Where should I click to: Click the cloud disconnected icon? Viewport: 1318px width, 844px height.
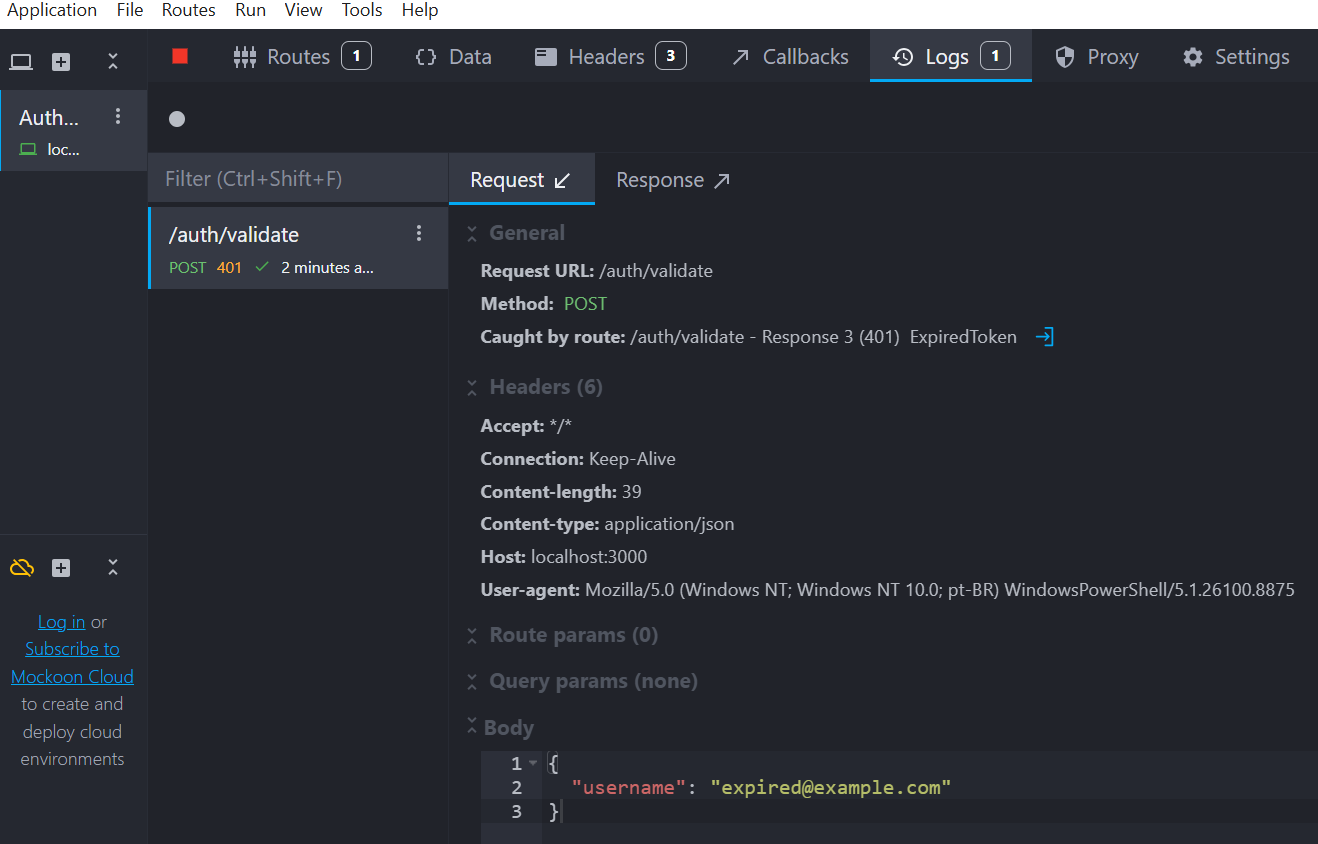22,568
